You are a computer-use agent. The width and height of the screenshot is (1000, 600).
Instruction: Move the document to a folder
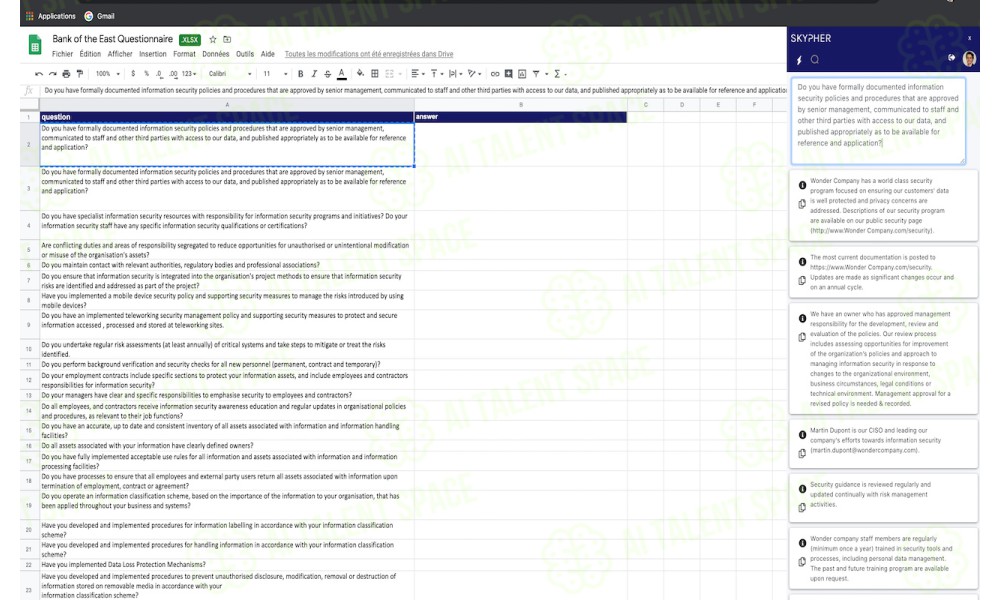(x=227, y=40)
